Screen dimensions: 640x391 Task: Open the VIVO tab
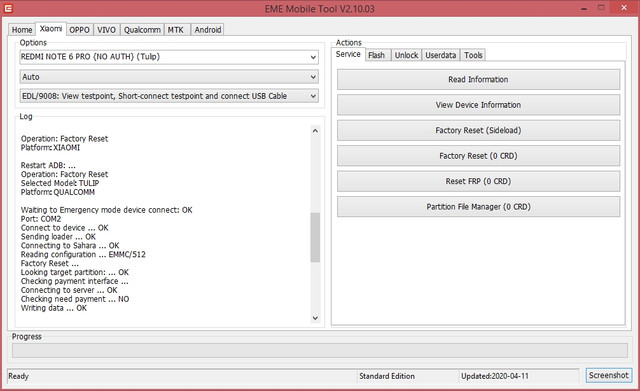(x=107, y=30)
